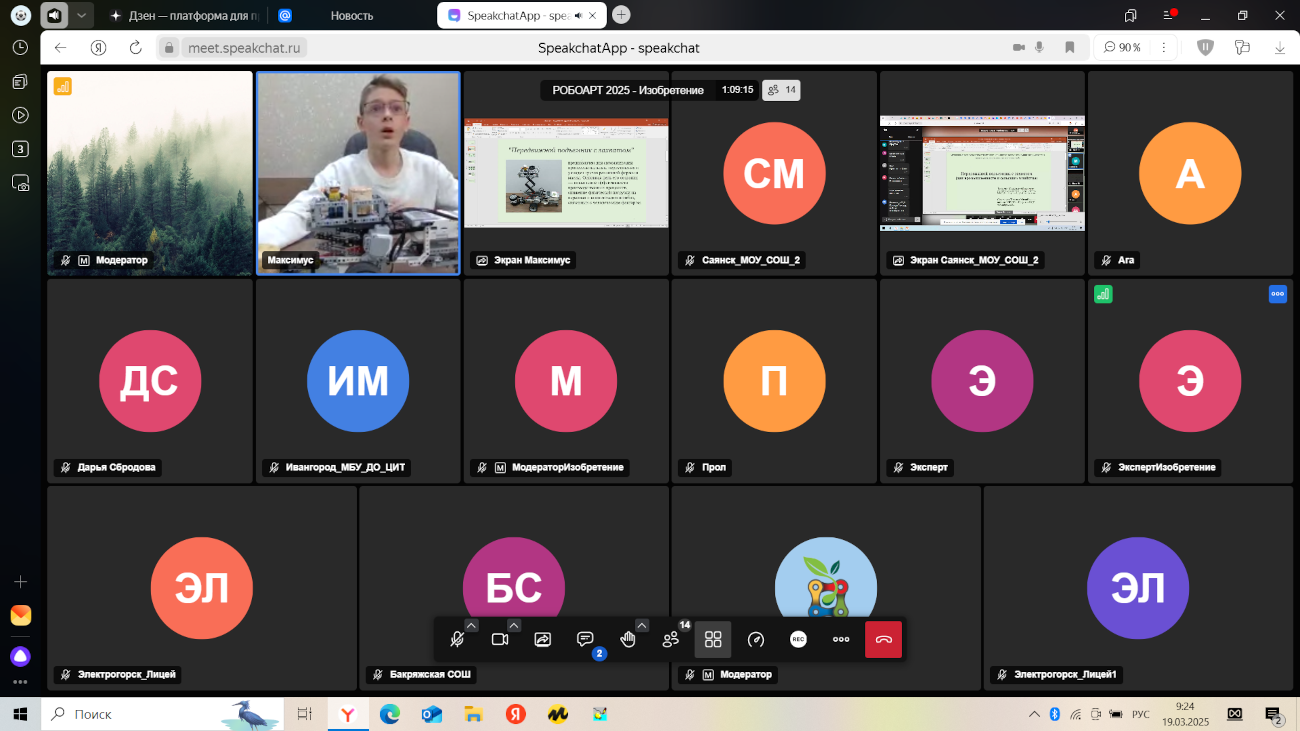
Task: Share your screen
Action: pos(543,640)
